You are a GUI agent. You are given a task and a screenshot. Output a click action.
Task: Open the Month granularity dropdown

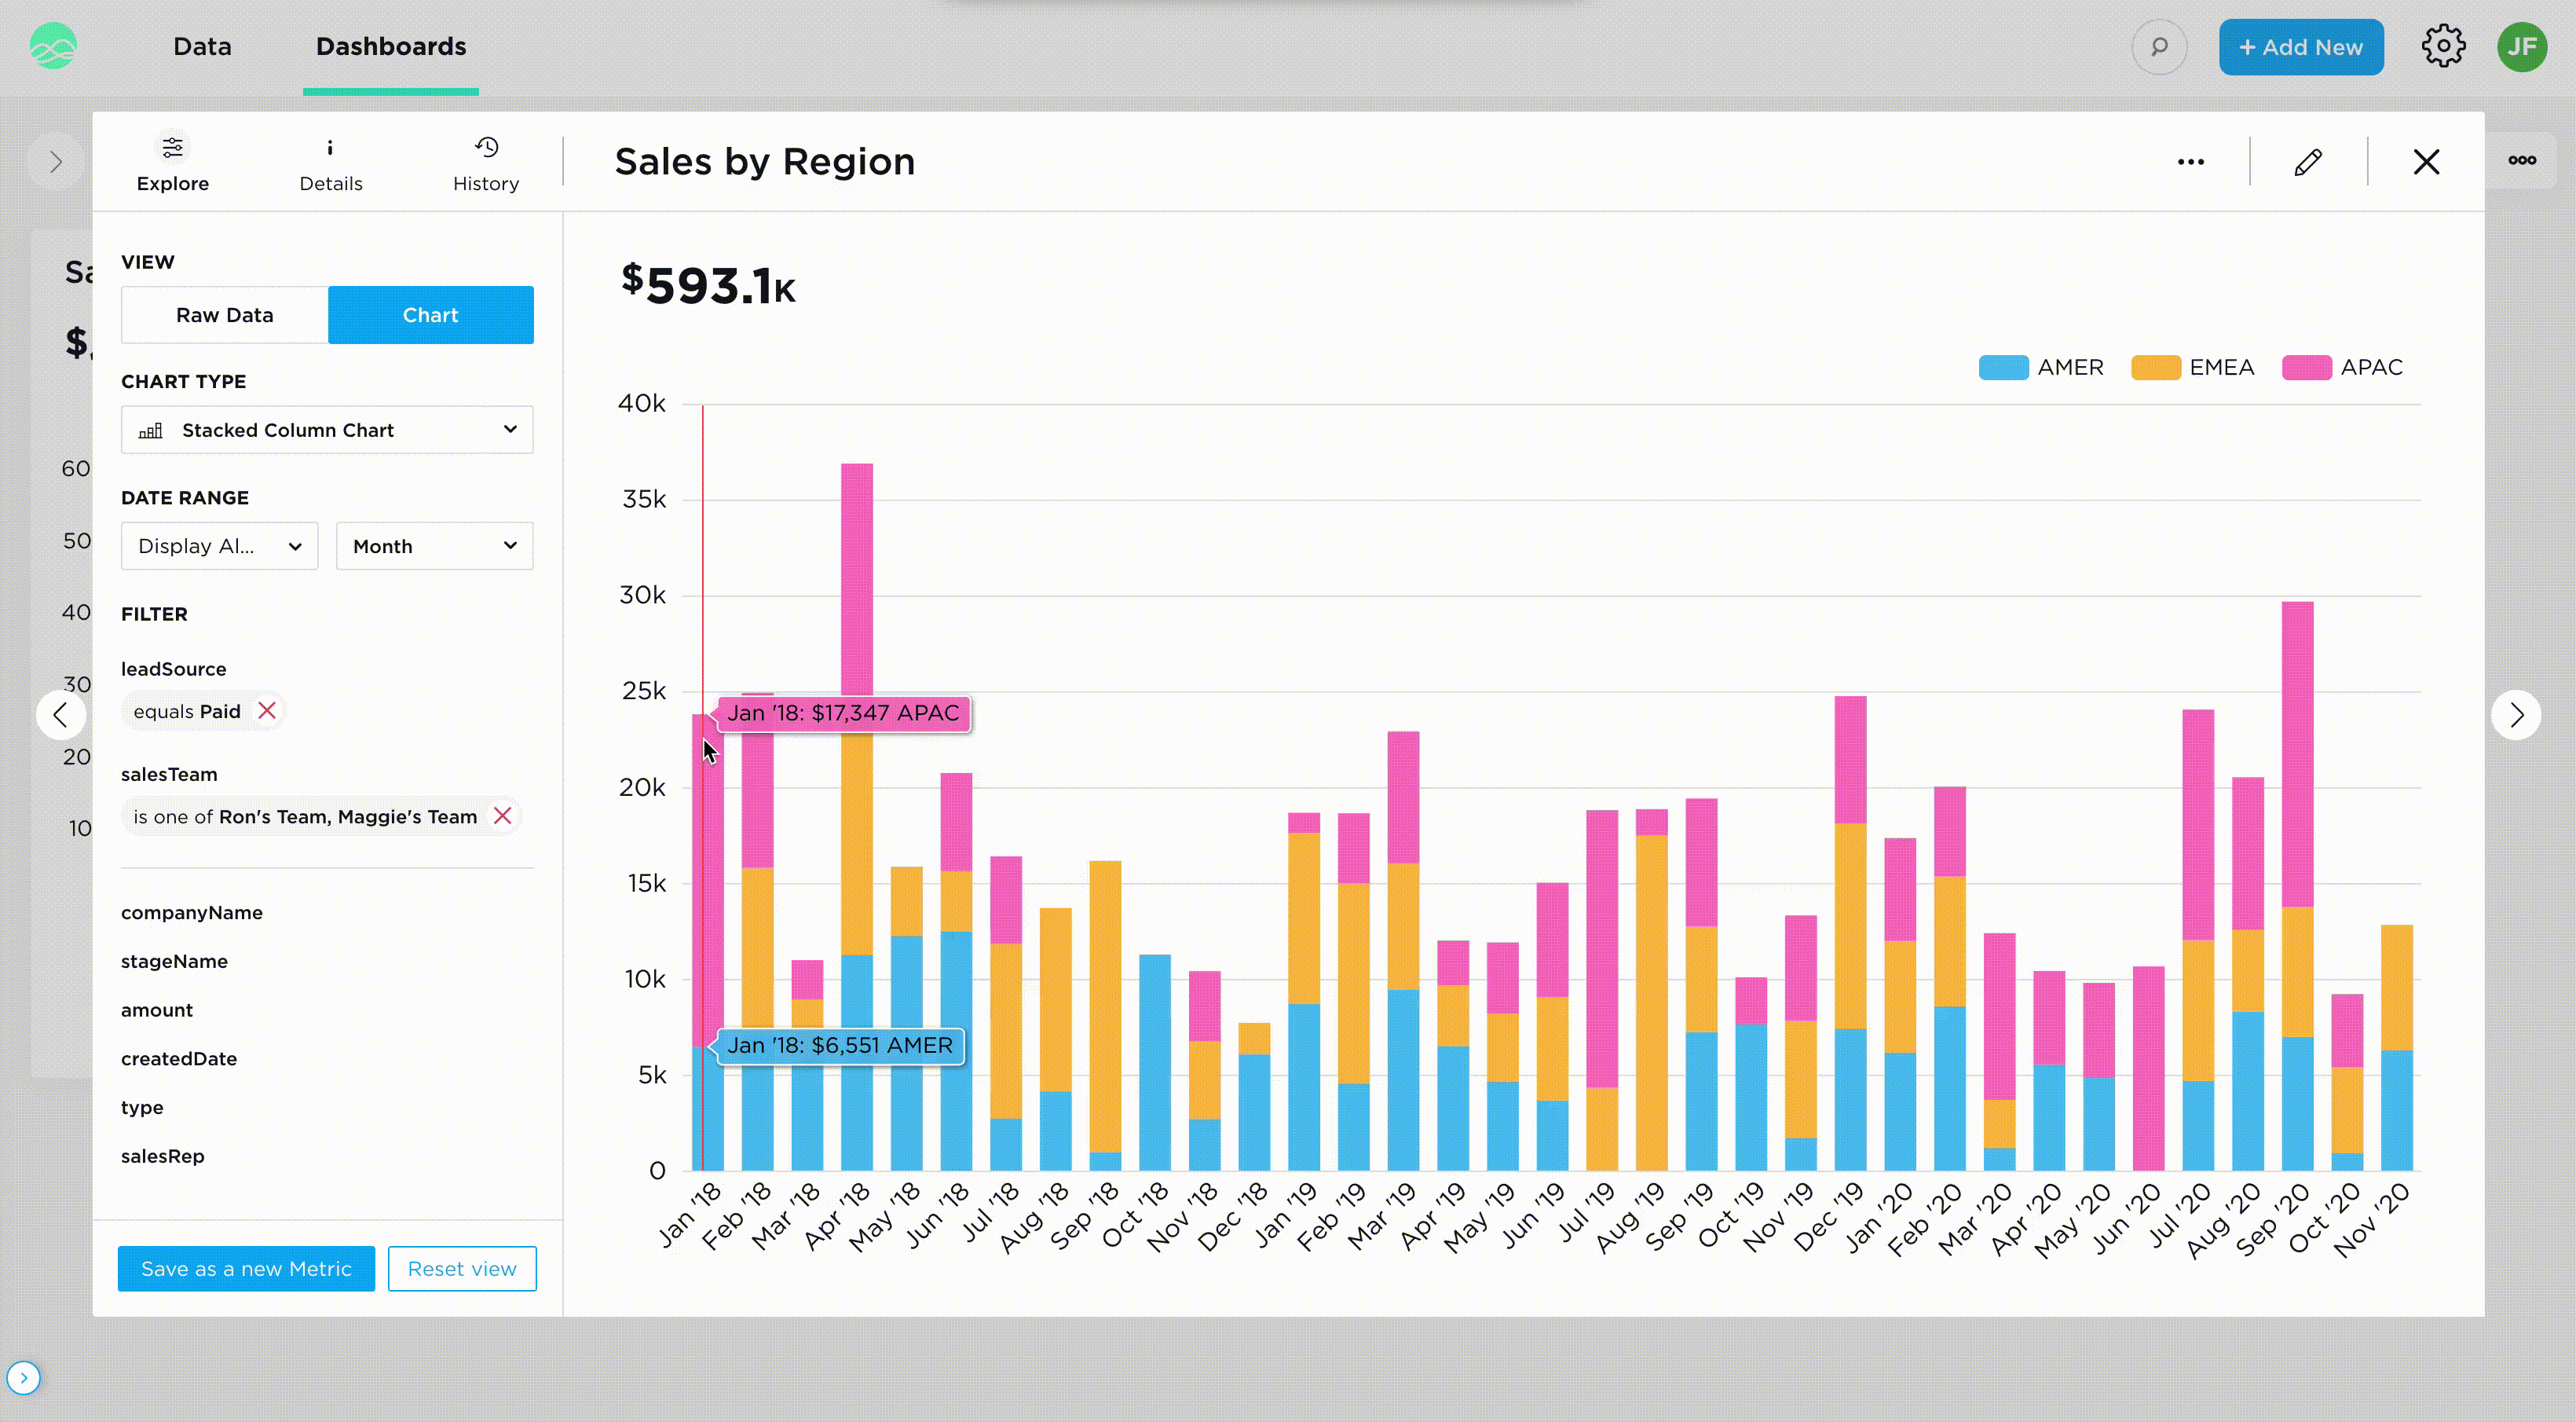pos(434,546)
